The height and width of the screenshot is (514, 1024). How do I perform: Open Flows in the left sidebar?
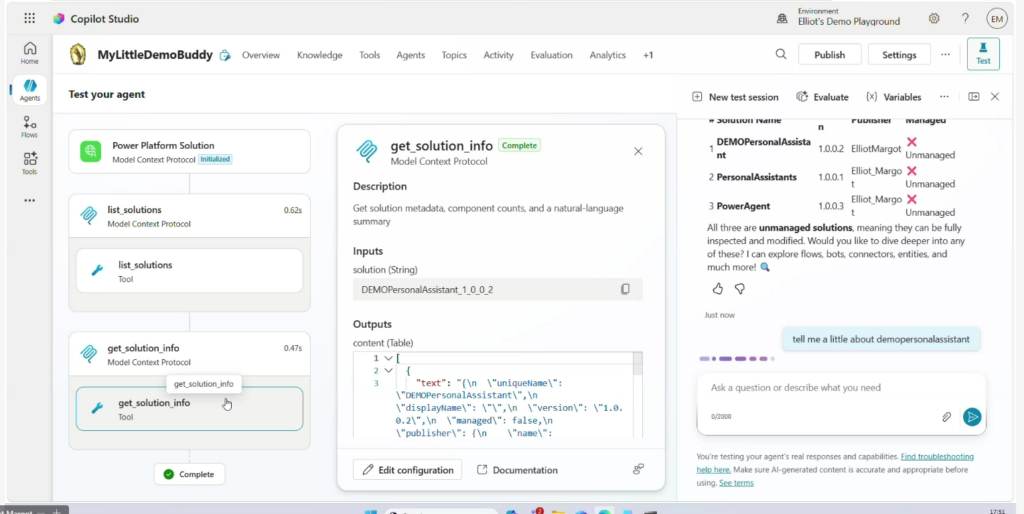click(x=30, y=126)
